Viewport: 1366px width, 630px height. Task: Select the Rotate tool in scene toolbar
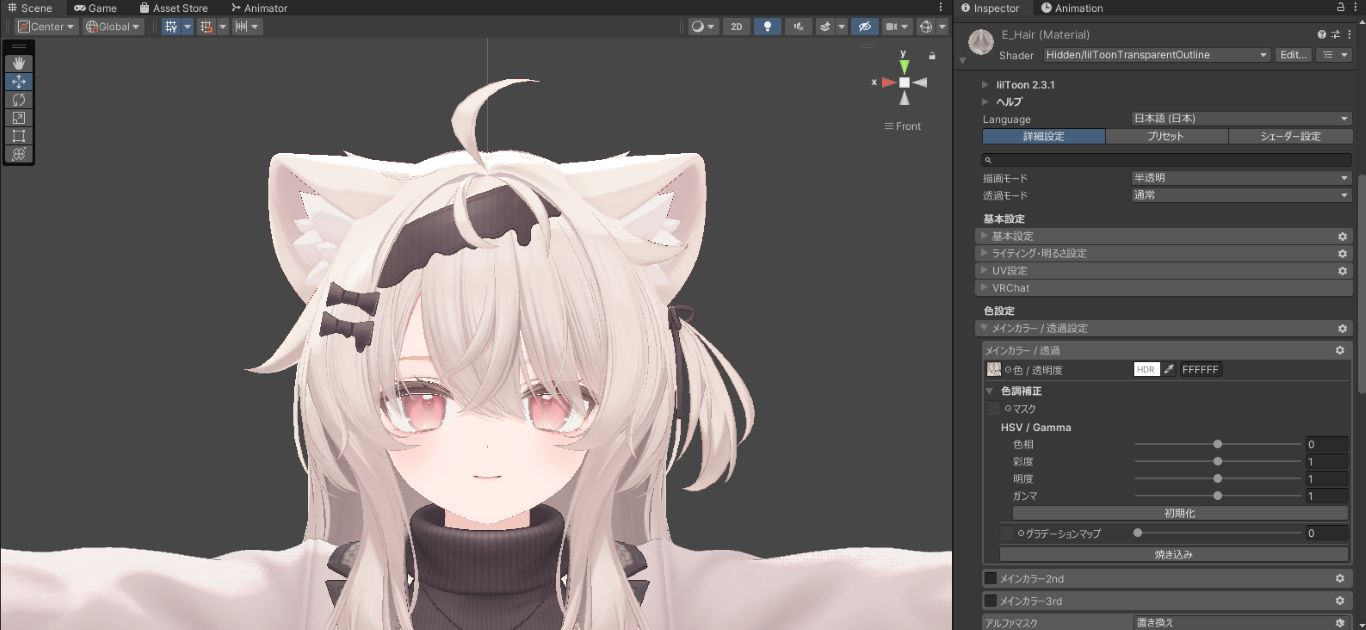[x=19, y=100]
